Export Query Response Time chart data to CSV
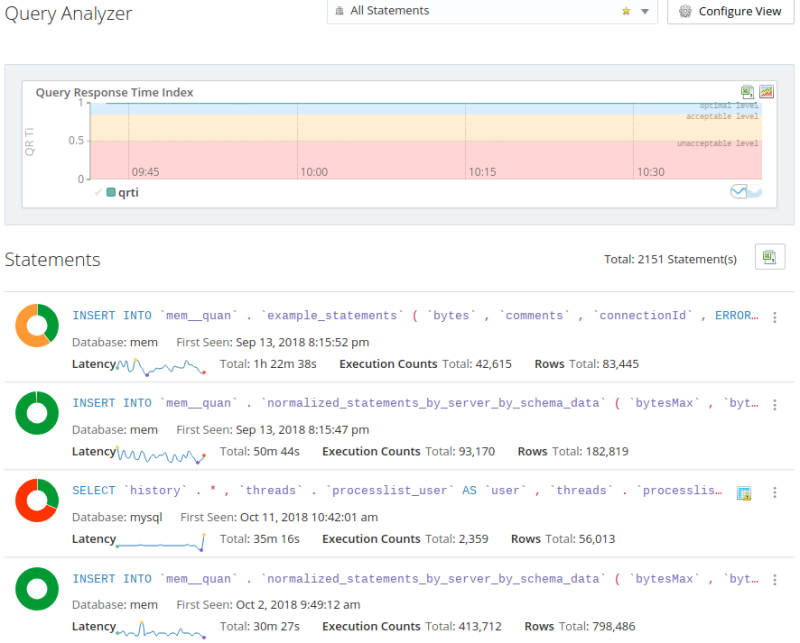 (747, 91)
